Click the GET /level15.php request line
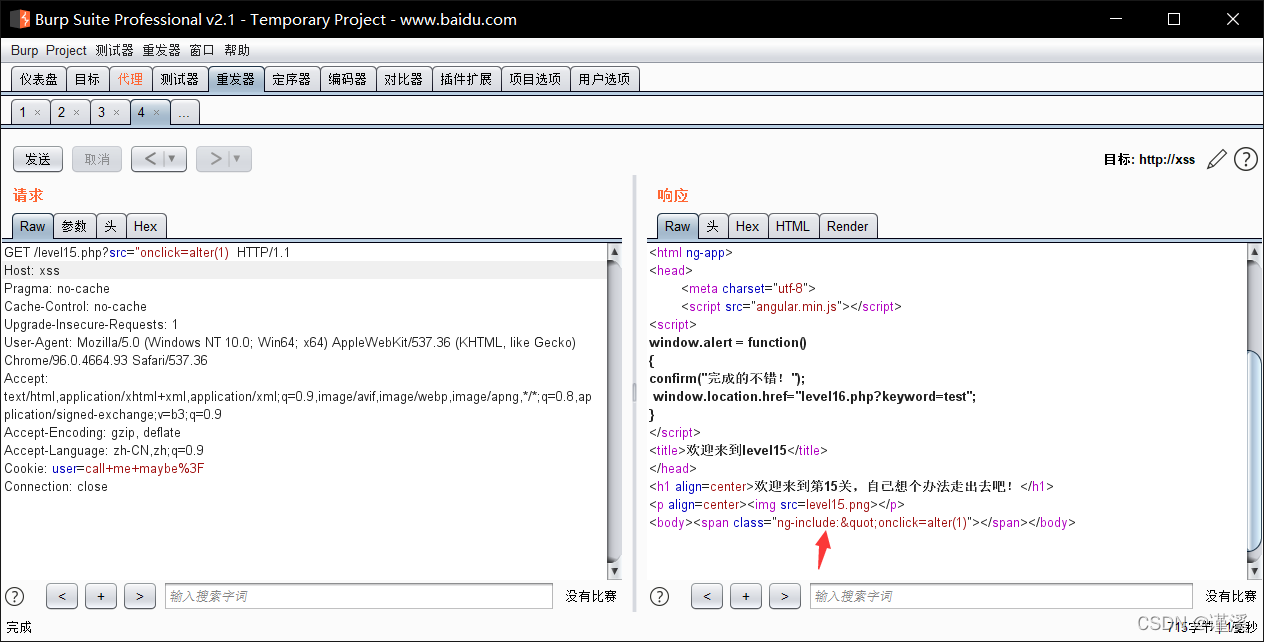Viewport: 1264px width, 642px height. point(147,252)
